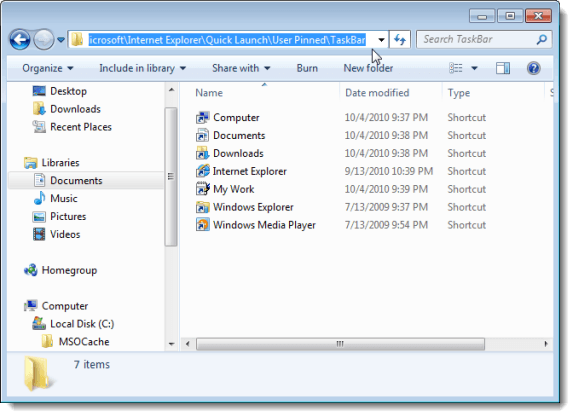This screenshot has height=418, width=575.
Task: Select Libraries in navigation pane
Action: (60, 163)
